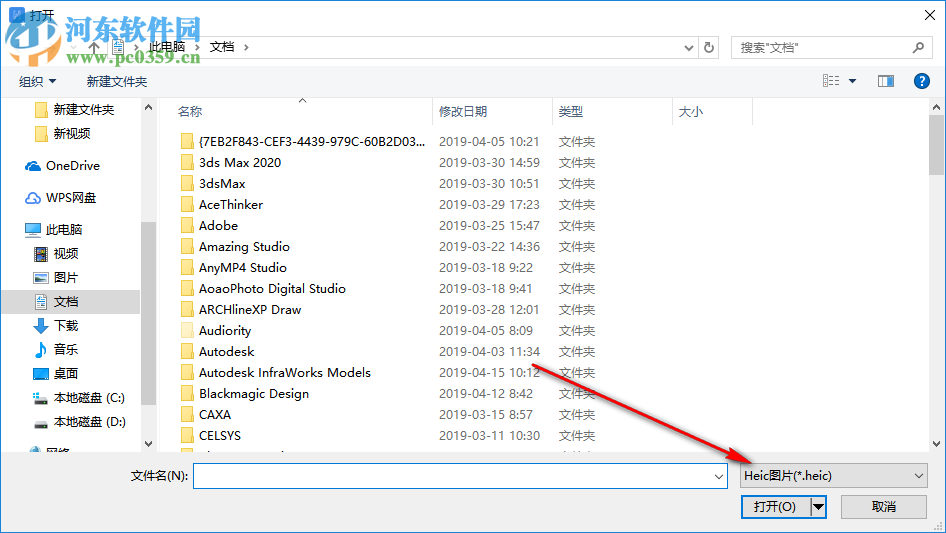
Task: Click folder icon of AceThinker
Action: click(188, 205)
